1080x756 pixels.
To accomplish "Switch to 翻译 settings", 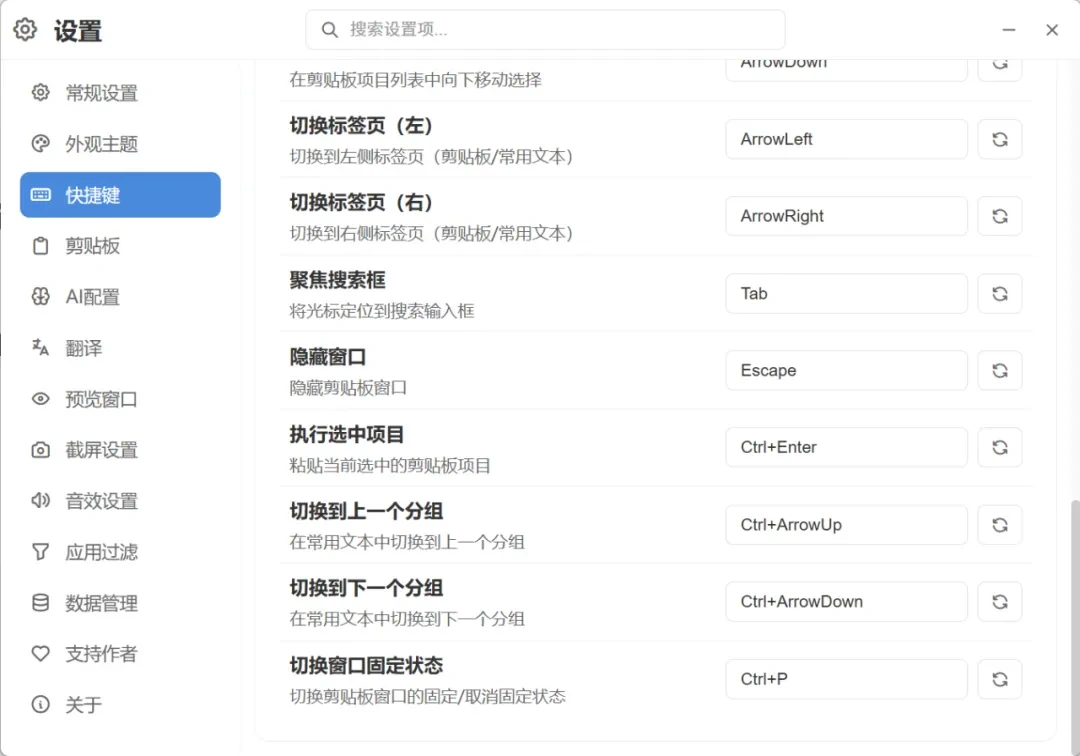I will pos(120,348).
